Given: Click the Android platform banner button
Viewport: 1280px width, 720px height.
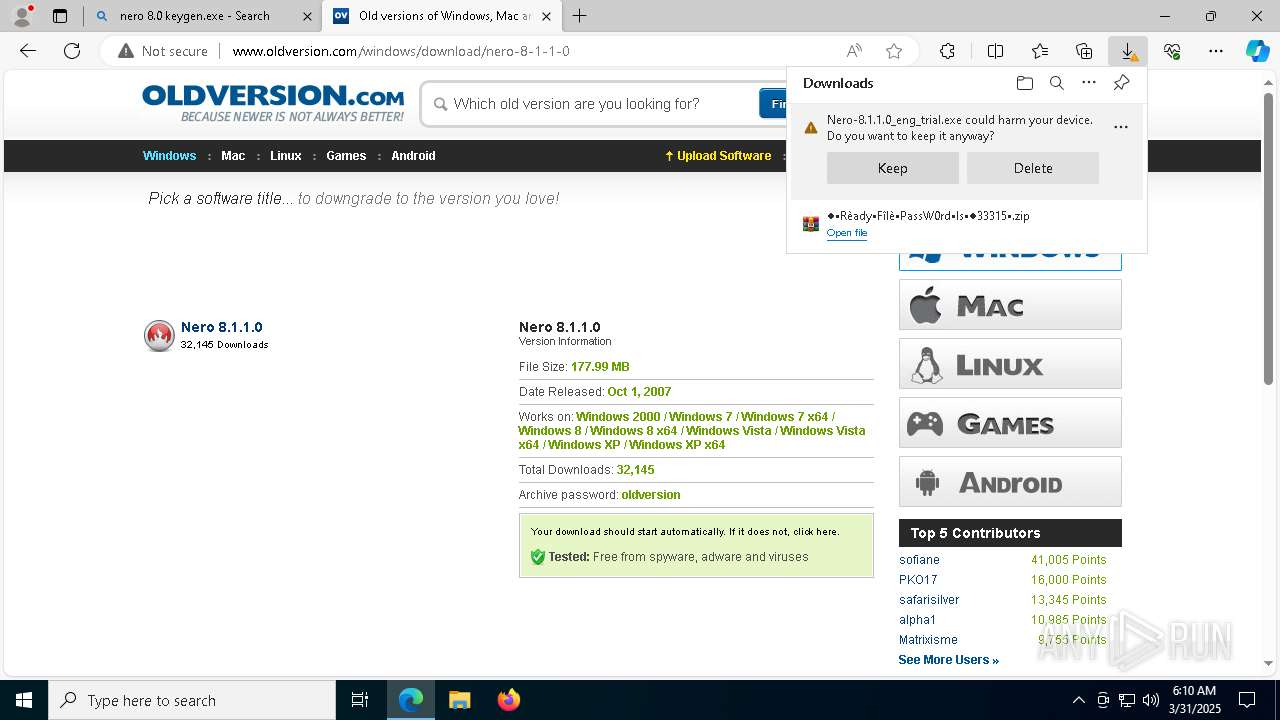Looking at the screenshot, I should [x=1010, y=482].
